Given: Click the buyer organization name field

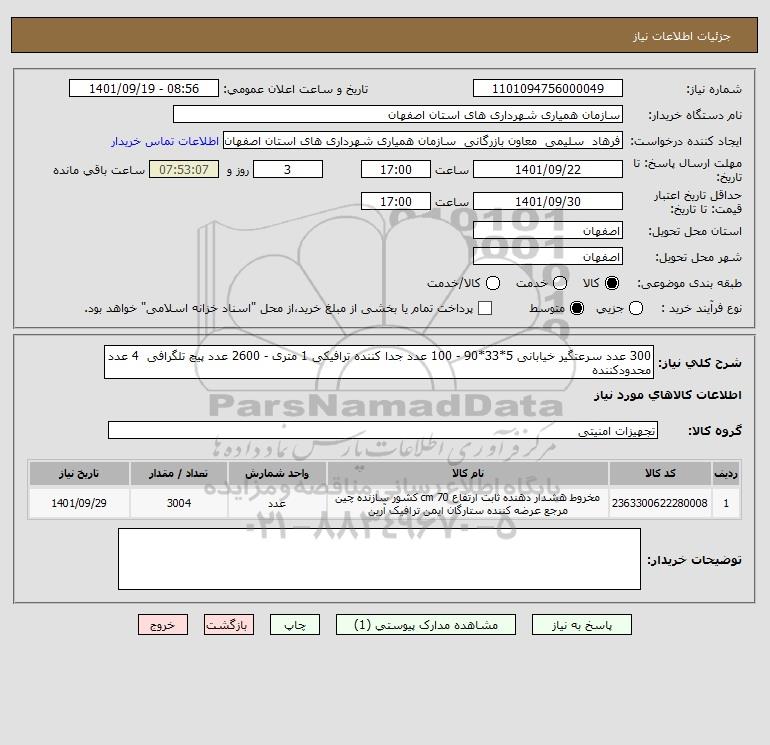Looking at the screenshot, I should point(398,114).
